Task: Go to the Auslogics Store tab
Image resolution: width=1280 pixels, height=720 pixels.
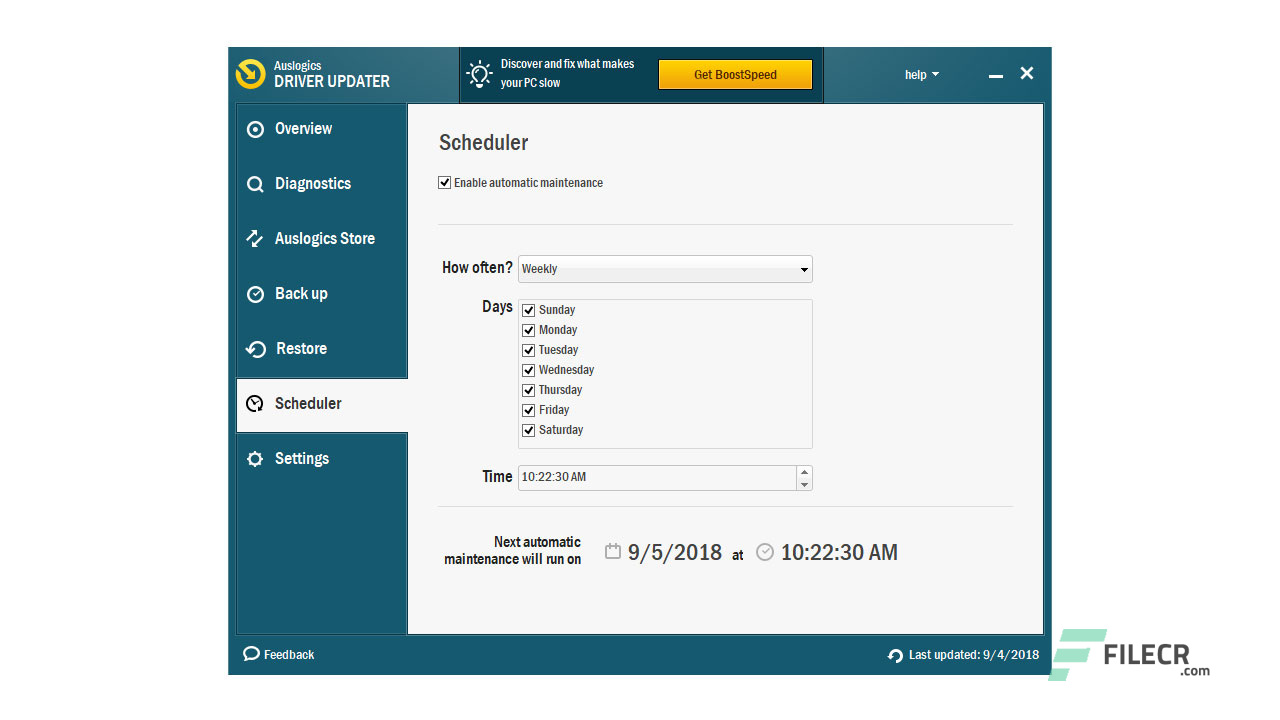Action: pyautogui.click(x=322, y=239)
